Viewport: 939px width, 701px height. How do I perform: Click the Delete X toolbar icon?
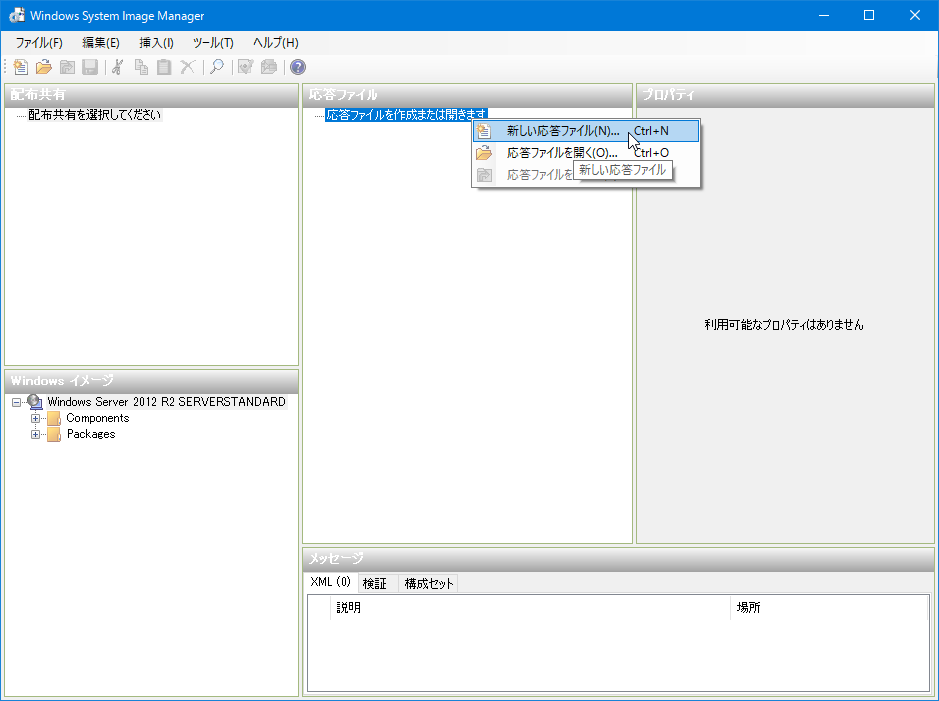pyautogui.click(x=187, y=67)
